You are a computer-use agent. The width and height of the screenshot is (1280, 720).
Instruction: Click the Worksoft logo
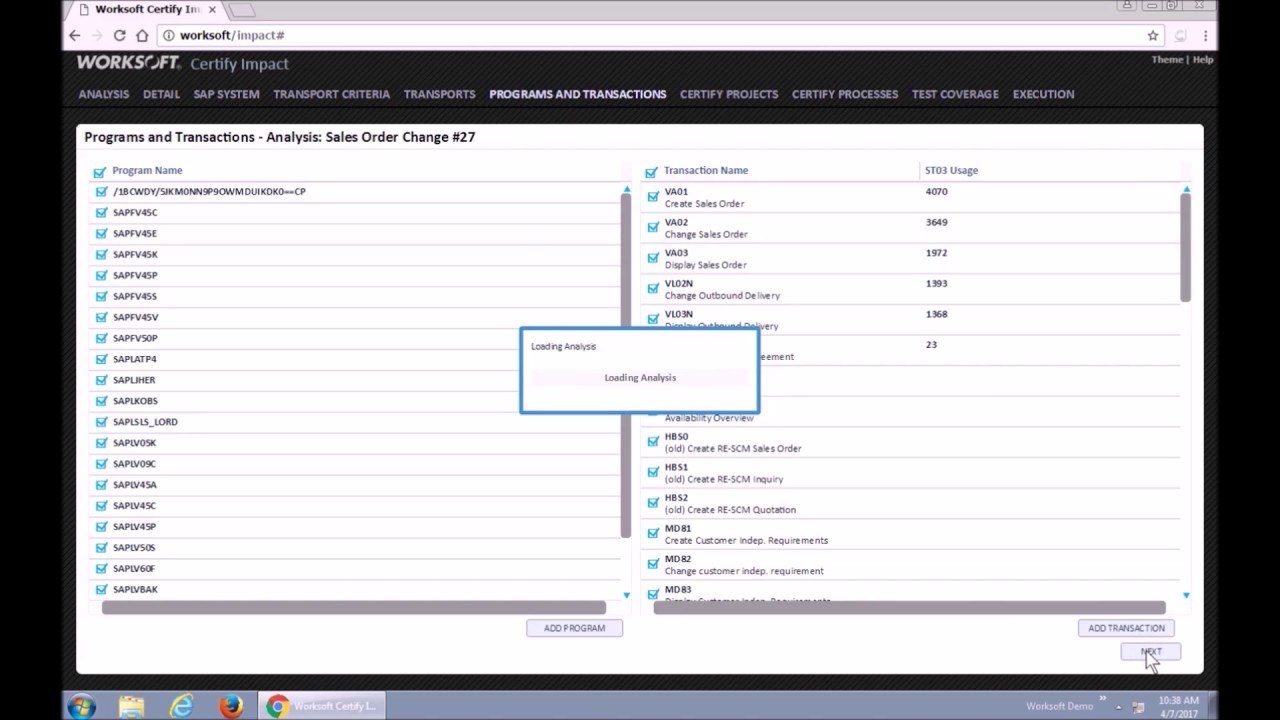[128, 63]
